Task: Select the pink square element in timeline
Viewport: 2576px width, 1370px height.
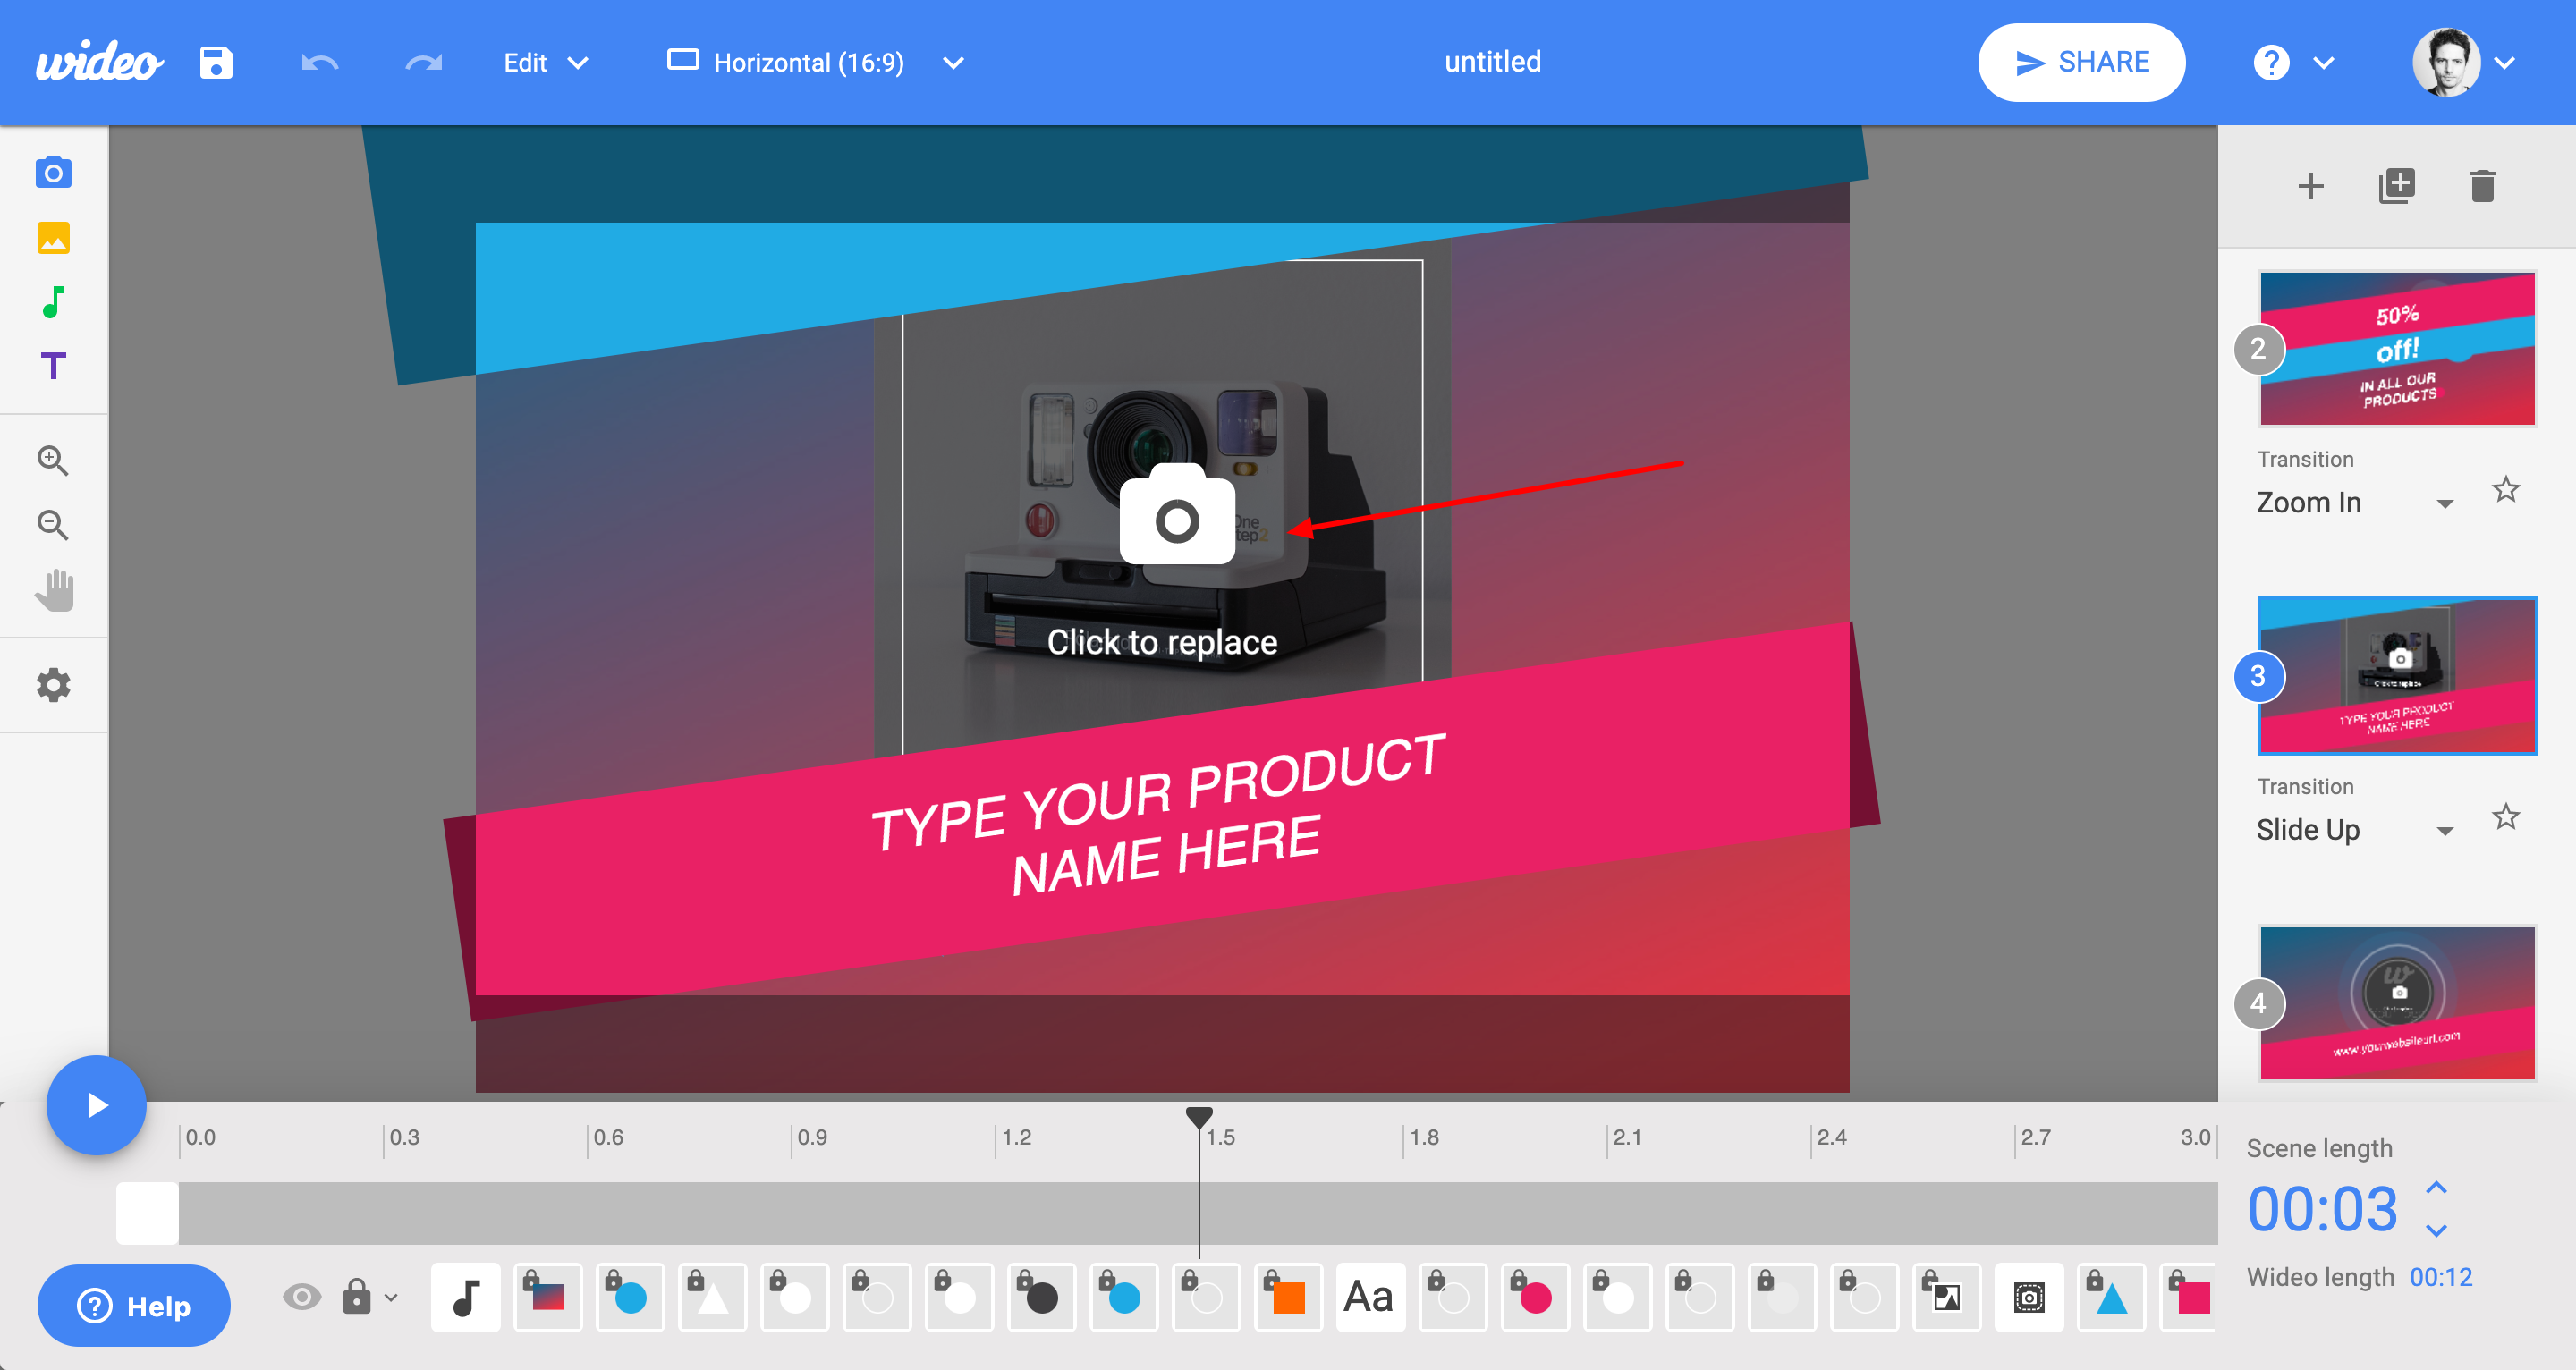Action: tap(2190, 1297)
